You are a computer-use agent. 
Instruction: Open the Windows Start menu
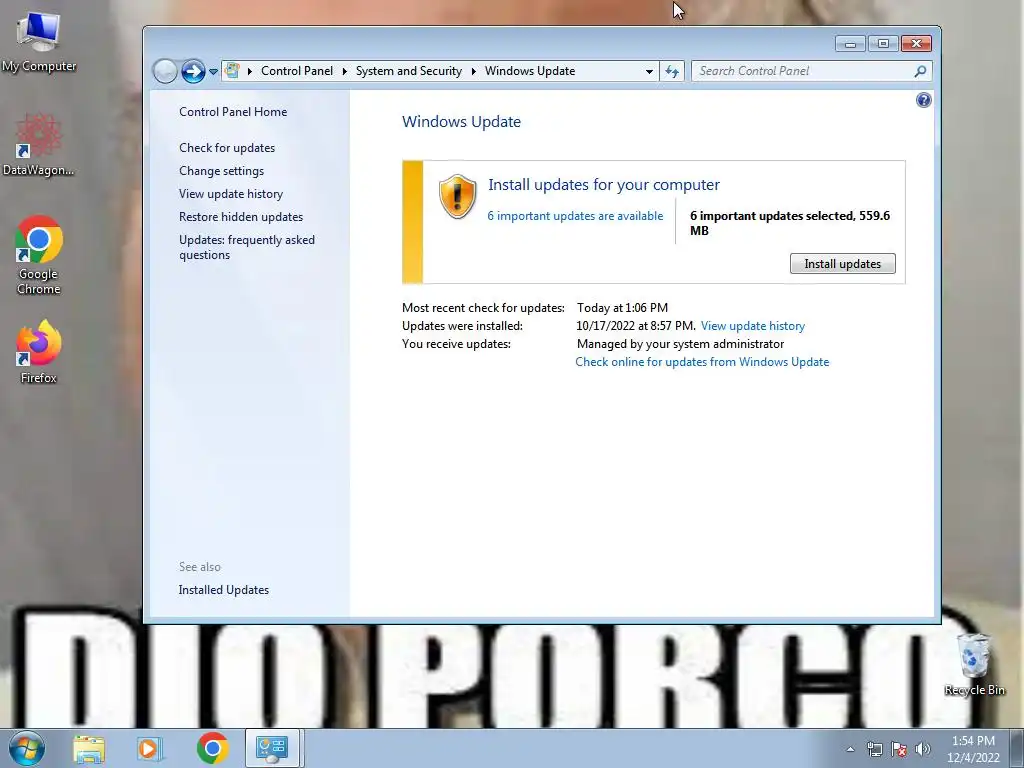click(27, 748)
